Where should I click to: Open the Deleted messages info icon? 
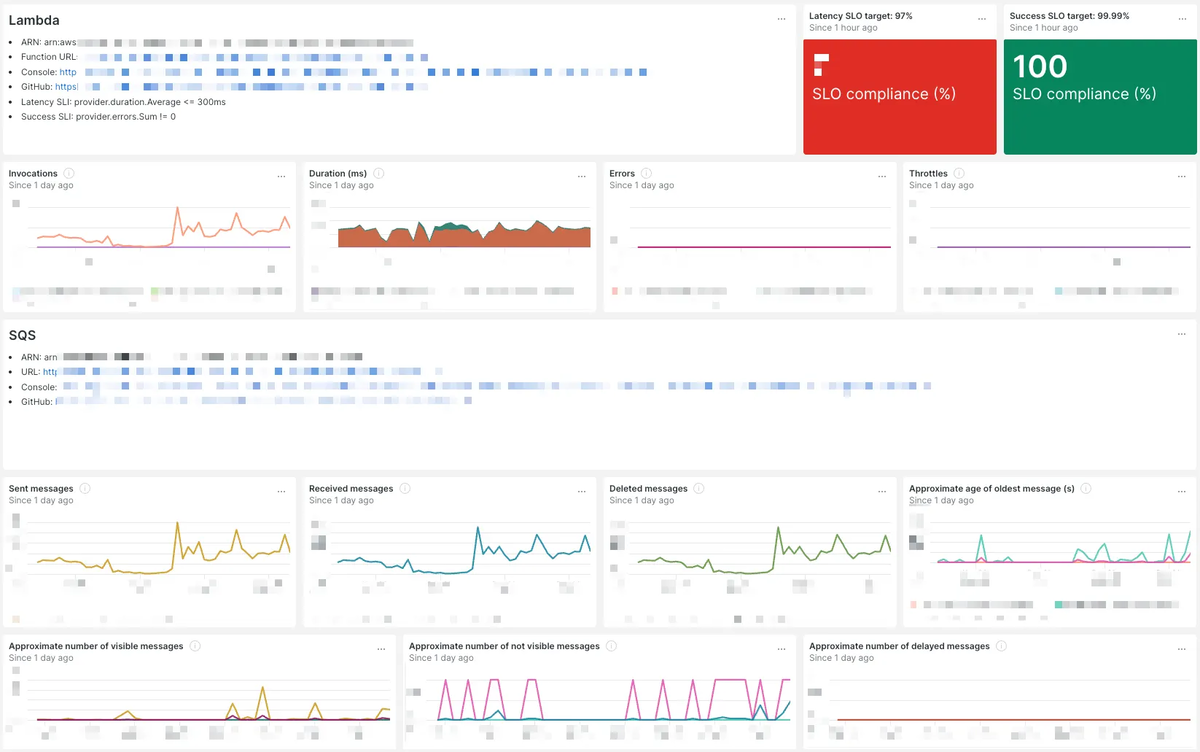697,488
